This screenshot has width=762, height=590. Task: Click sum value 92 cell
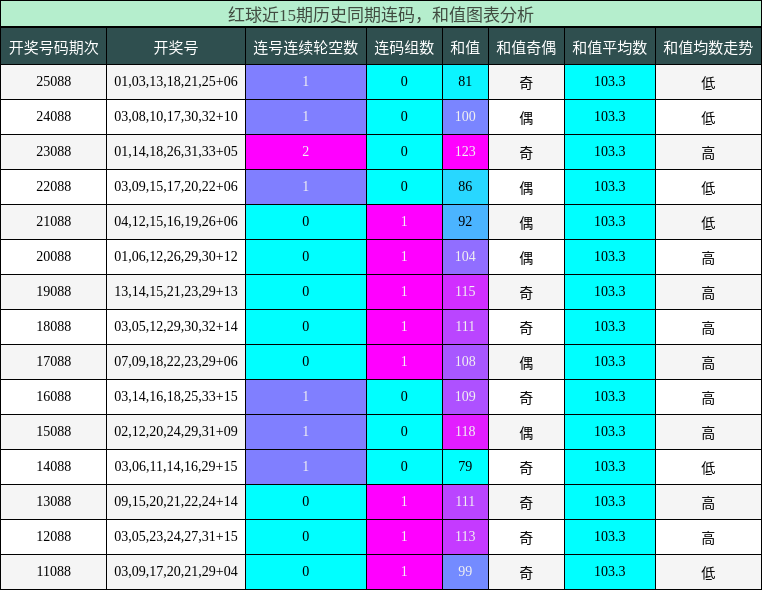pos(465,222)
